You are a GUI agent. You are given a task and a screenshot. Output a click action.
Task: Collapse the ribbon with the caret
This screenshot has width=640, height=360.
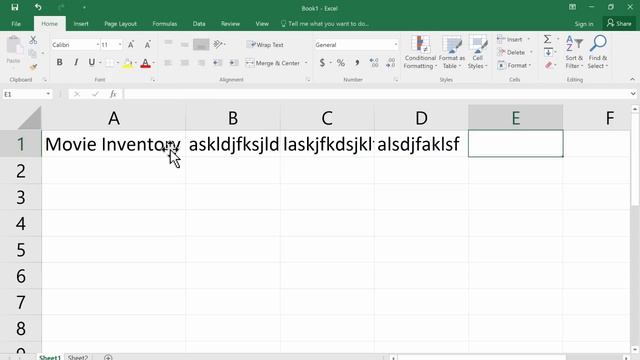[x=632, y=79]
